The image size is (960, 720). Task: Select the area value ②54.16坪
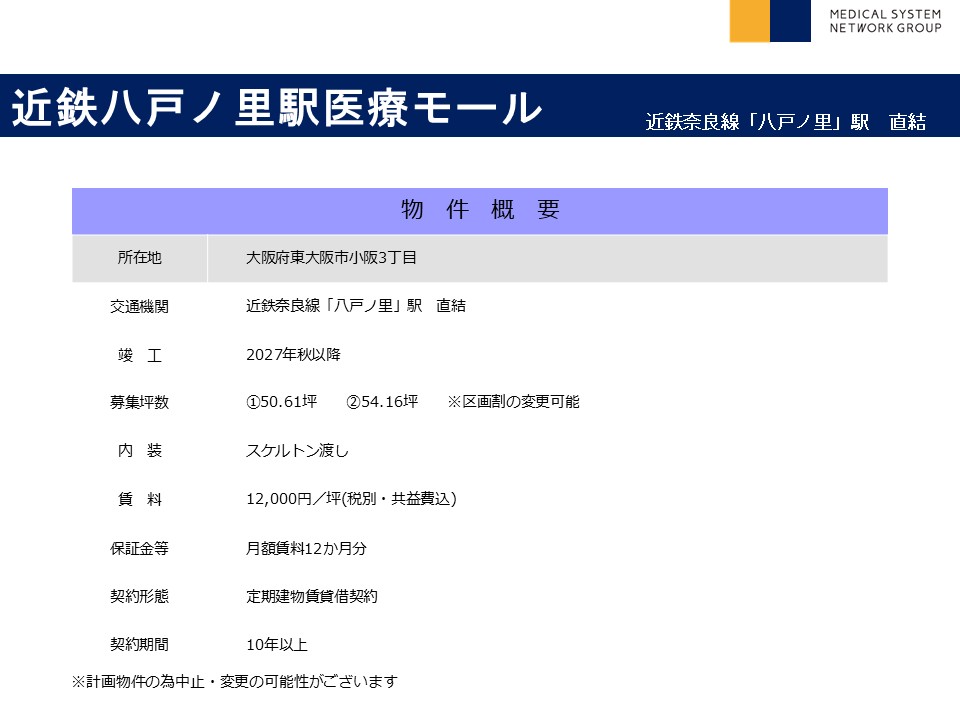pos(382,402)
